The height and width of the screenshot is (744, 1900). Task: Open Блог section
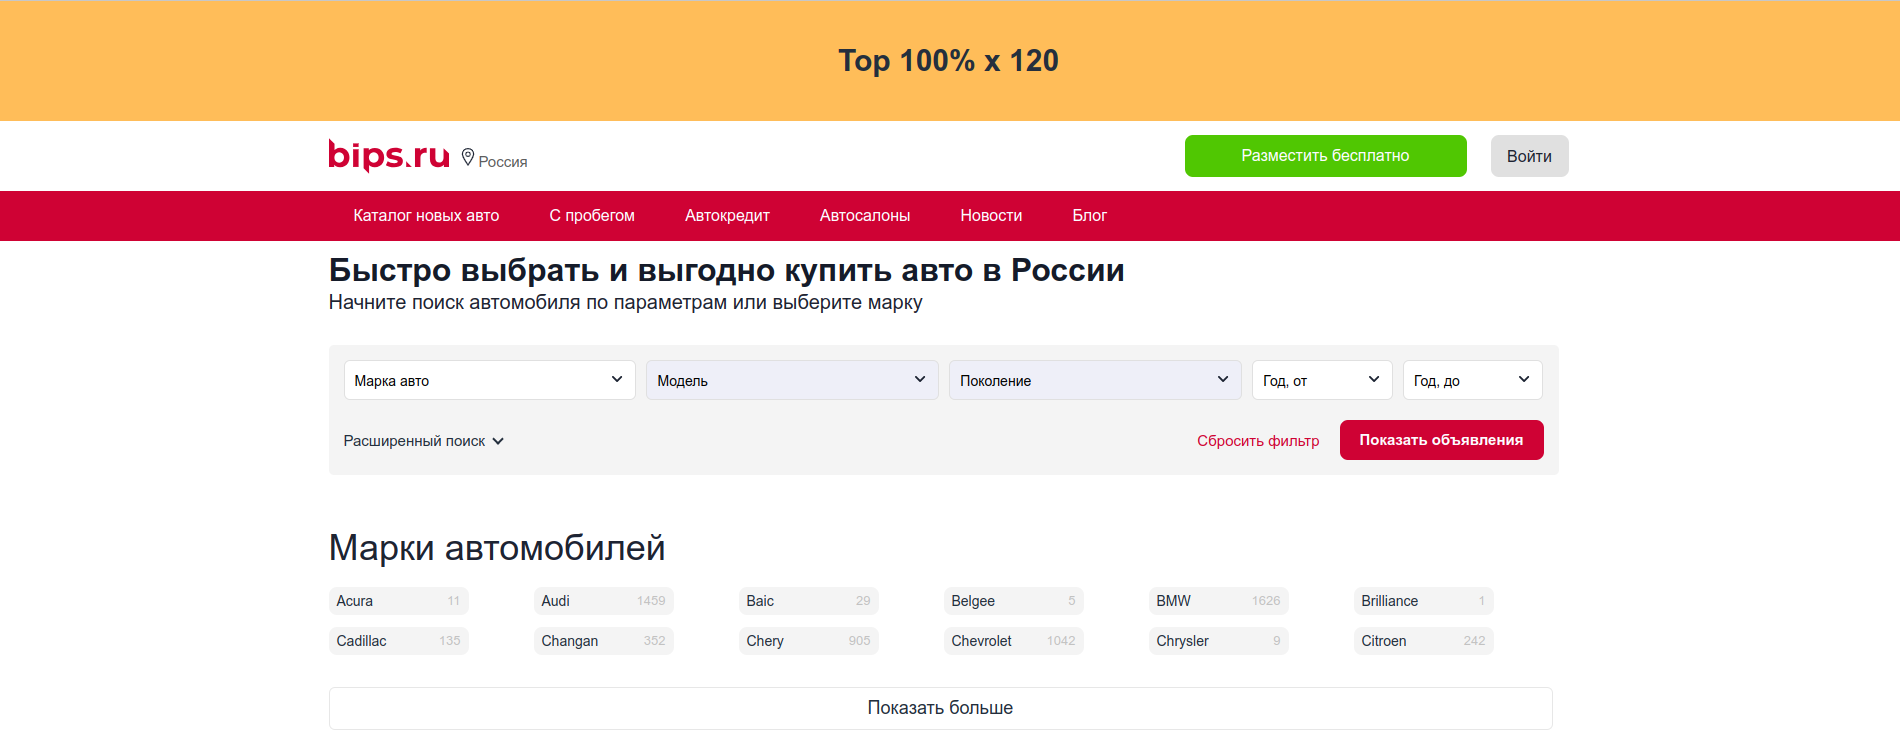[x=1090, y=216]
